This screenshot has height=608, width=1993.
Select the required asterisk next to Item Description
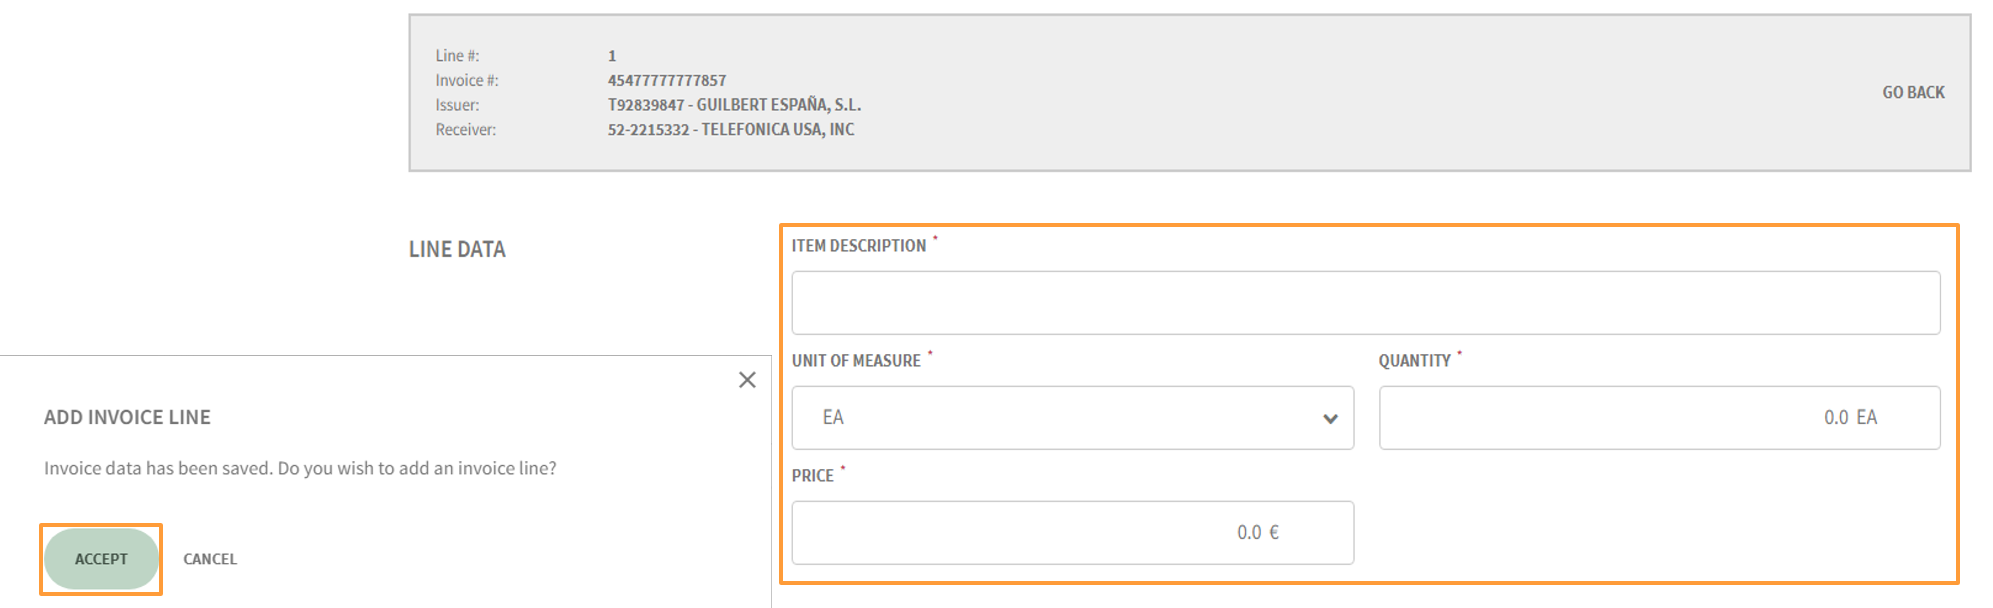(936, 239)
